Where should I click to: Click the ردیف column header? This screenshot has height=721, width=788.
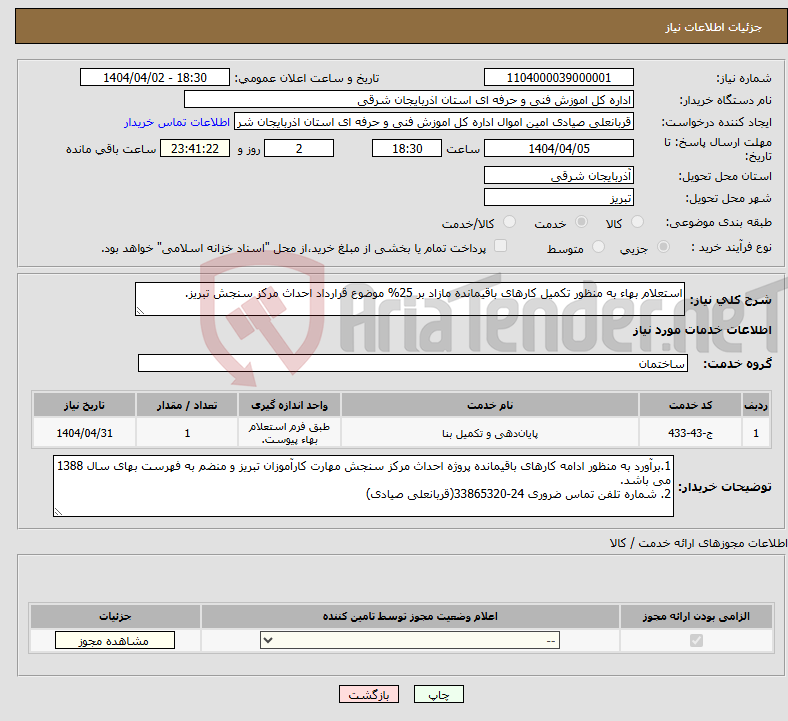click(x=756, y=405)
